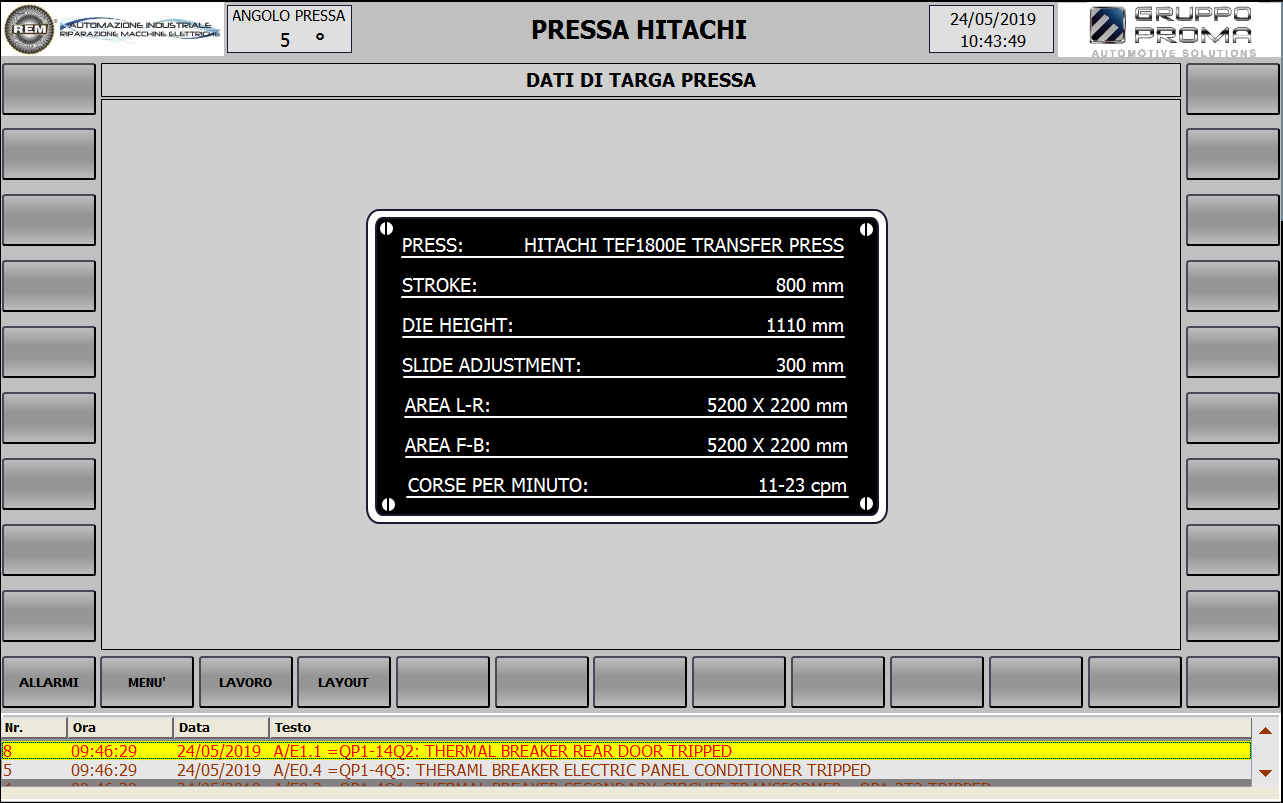
Task: Click the HITACHI TEF1800E TRANSFER PRESS value
Action: pyautogui.click(x=684, y=245)
